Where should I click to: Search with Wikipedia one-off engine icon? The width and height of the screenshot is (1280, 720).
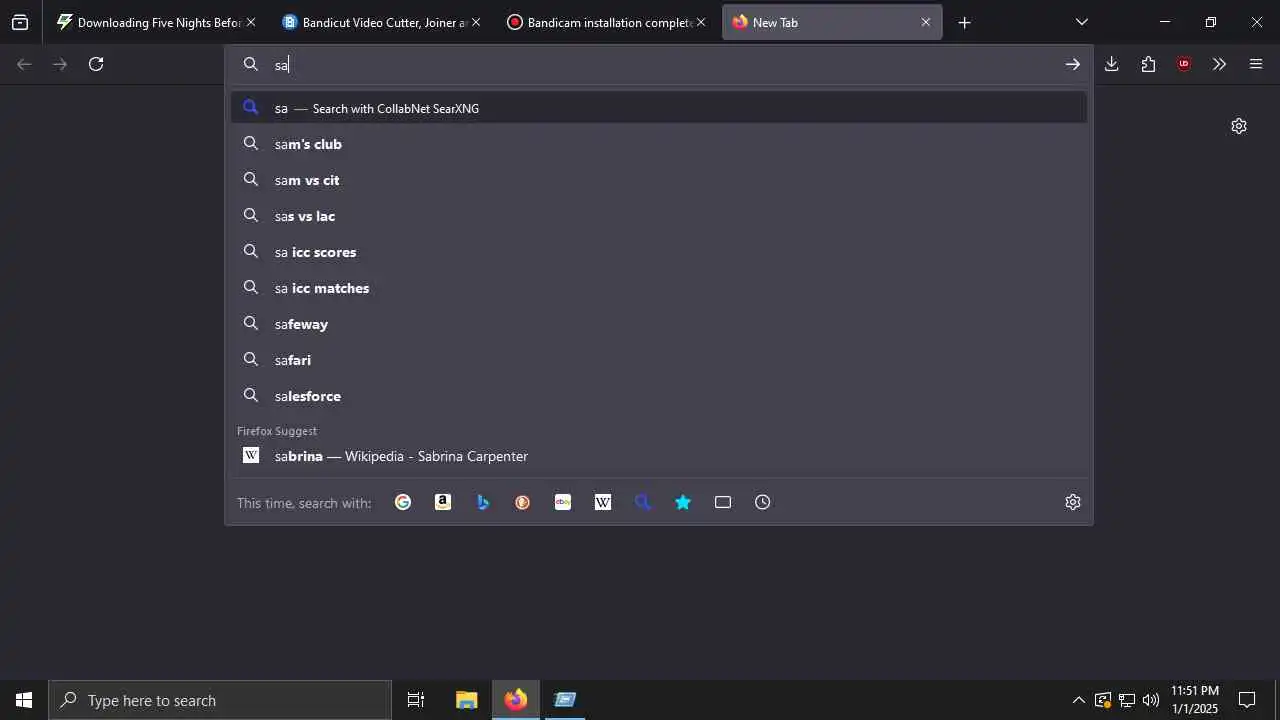pos(603,502)
